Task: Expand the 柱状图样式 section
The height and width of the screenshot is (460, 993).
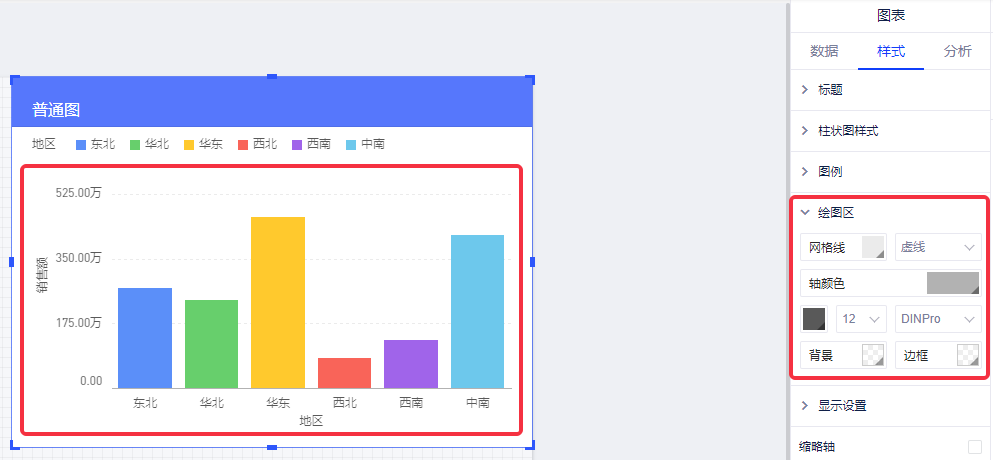Action: (847, 131)
